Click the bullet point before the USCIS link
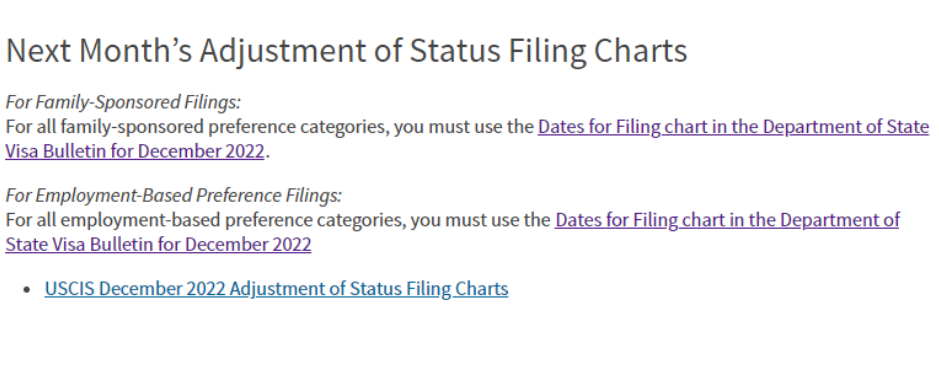 click(x=26, y=290)
